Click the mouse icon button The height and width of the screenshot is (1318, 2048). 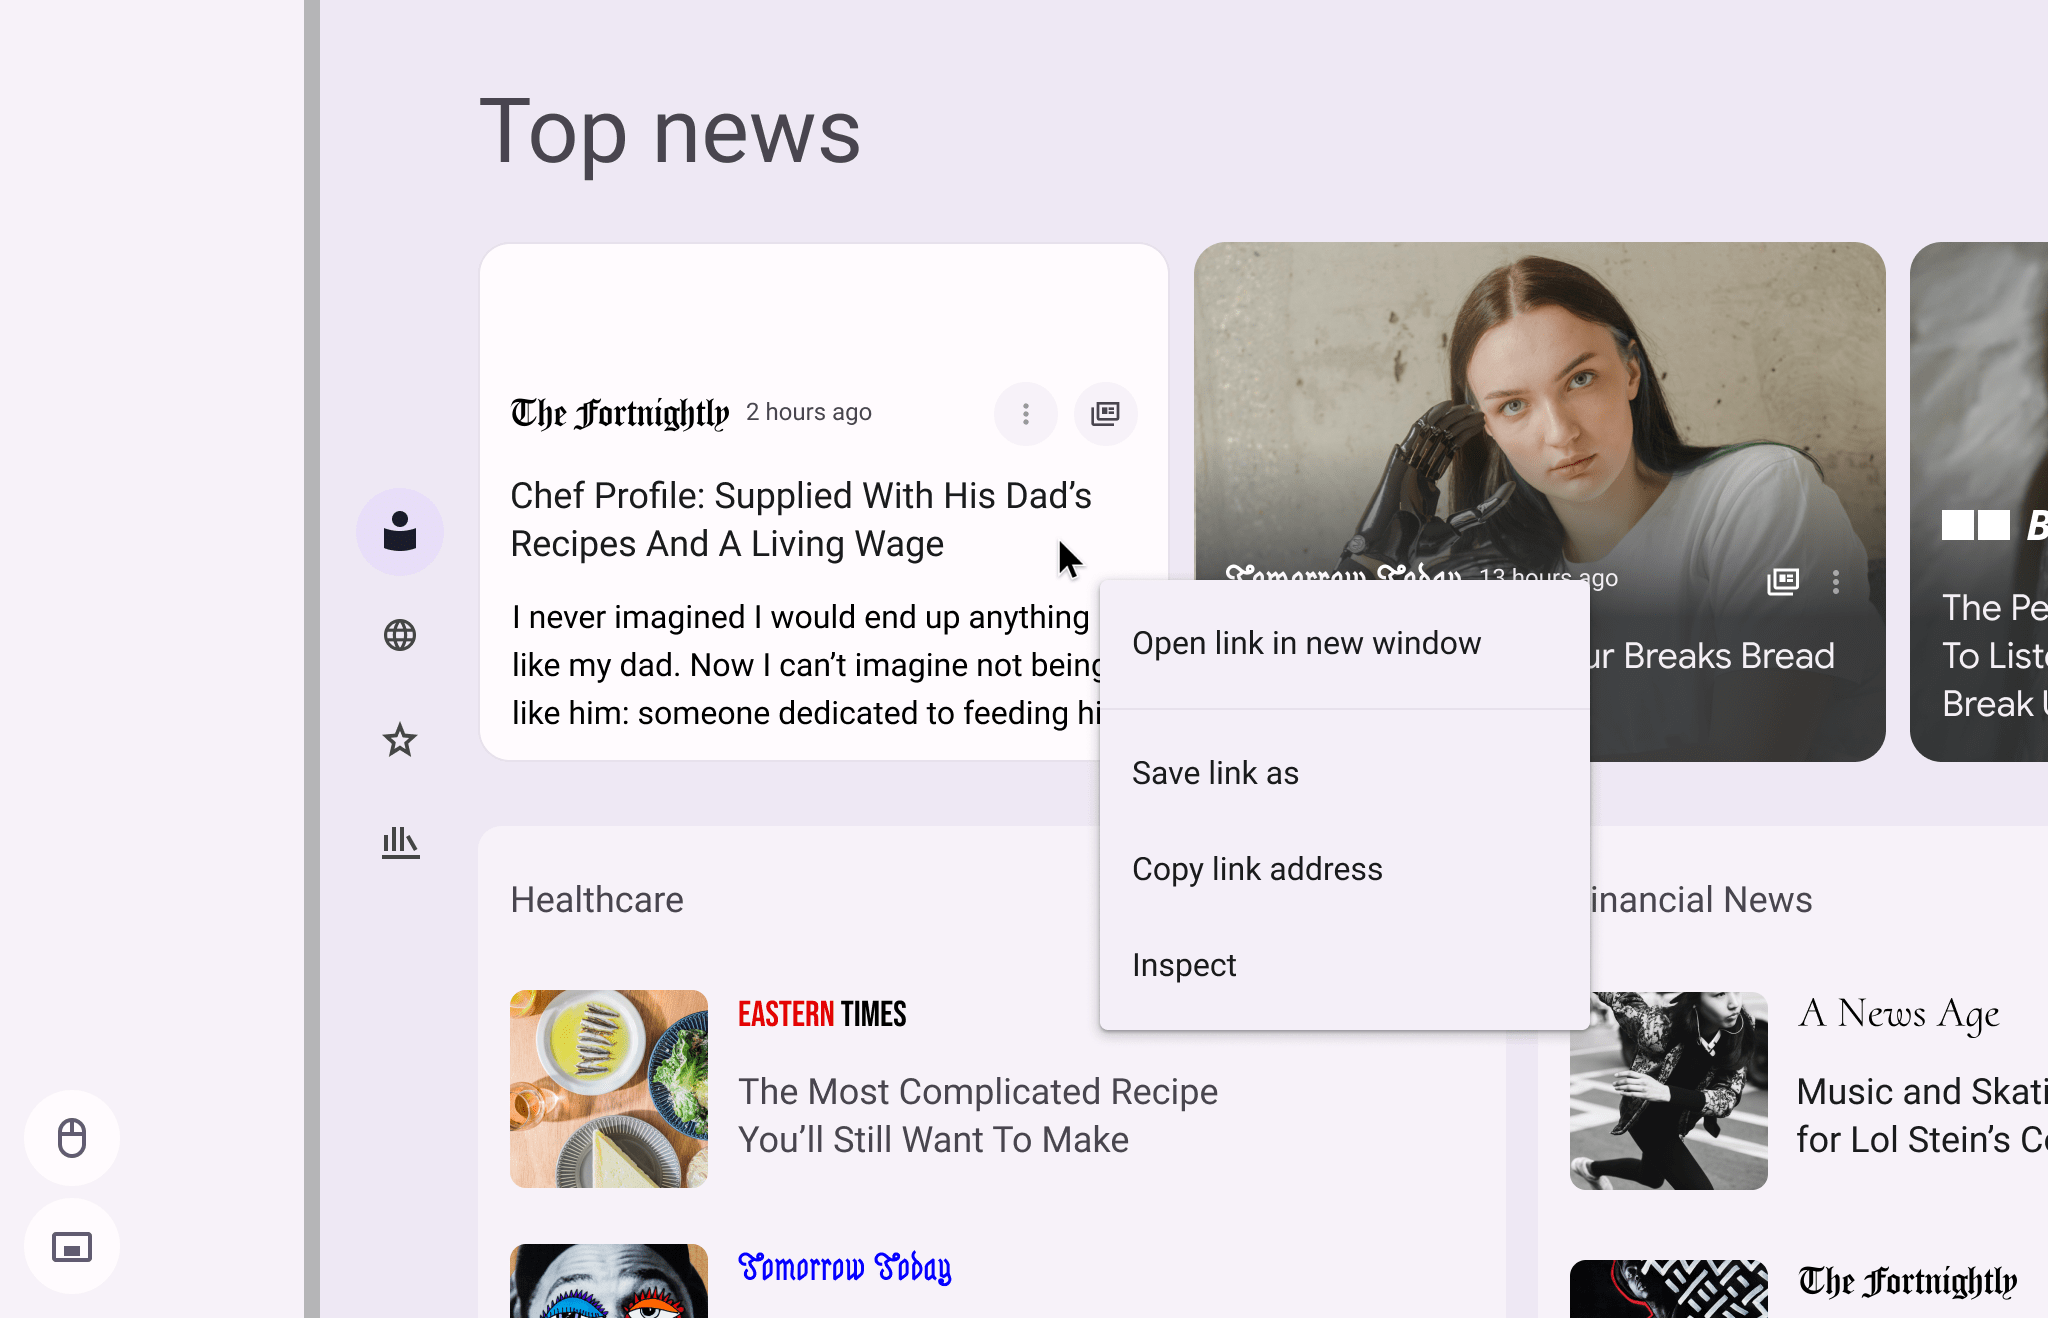pos(72,1138)
